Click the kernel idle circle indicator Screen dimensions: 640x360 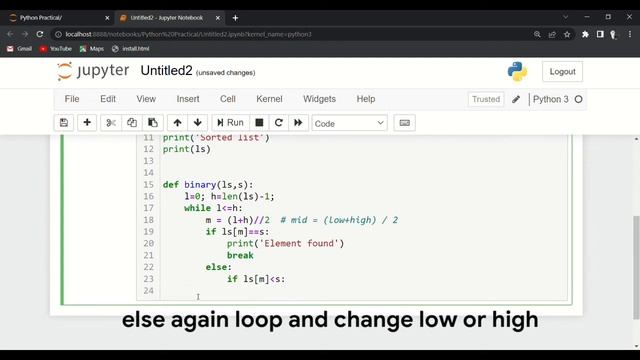578,99
